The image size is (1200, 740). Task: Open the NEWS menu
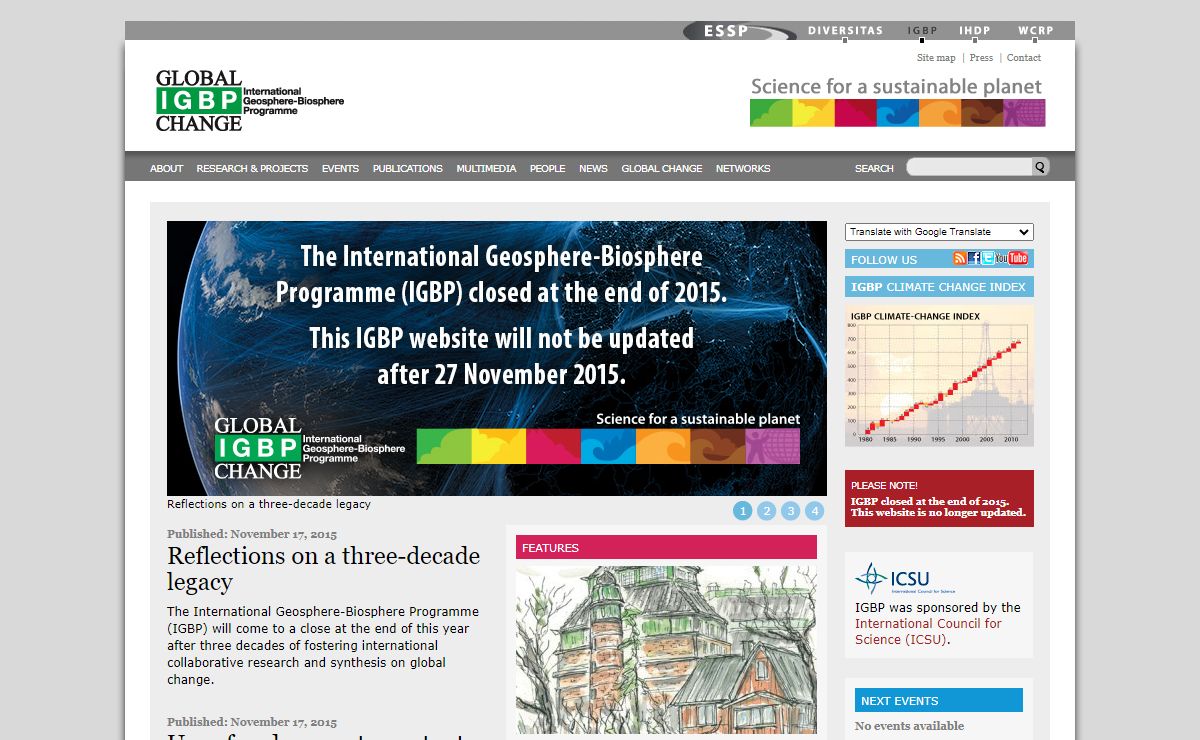593,168
